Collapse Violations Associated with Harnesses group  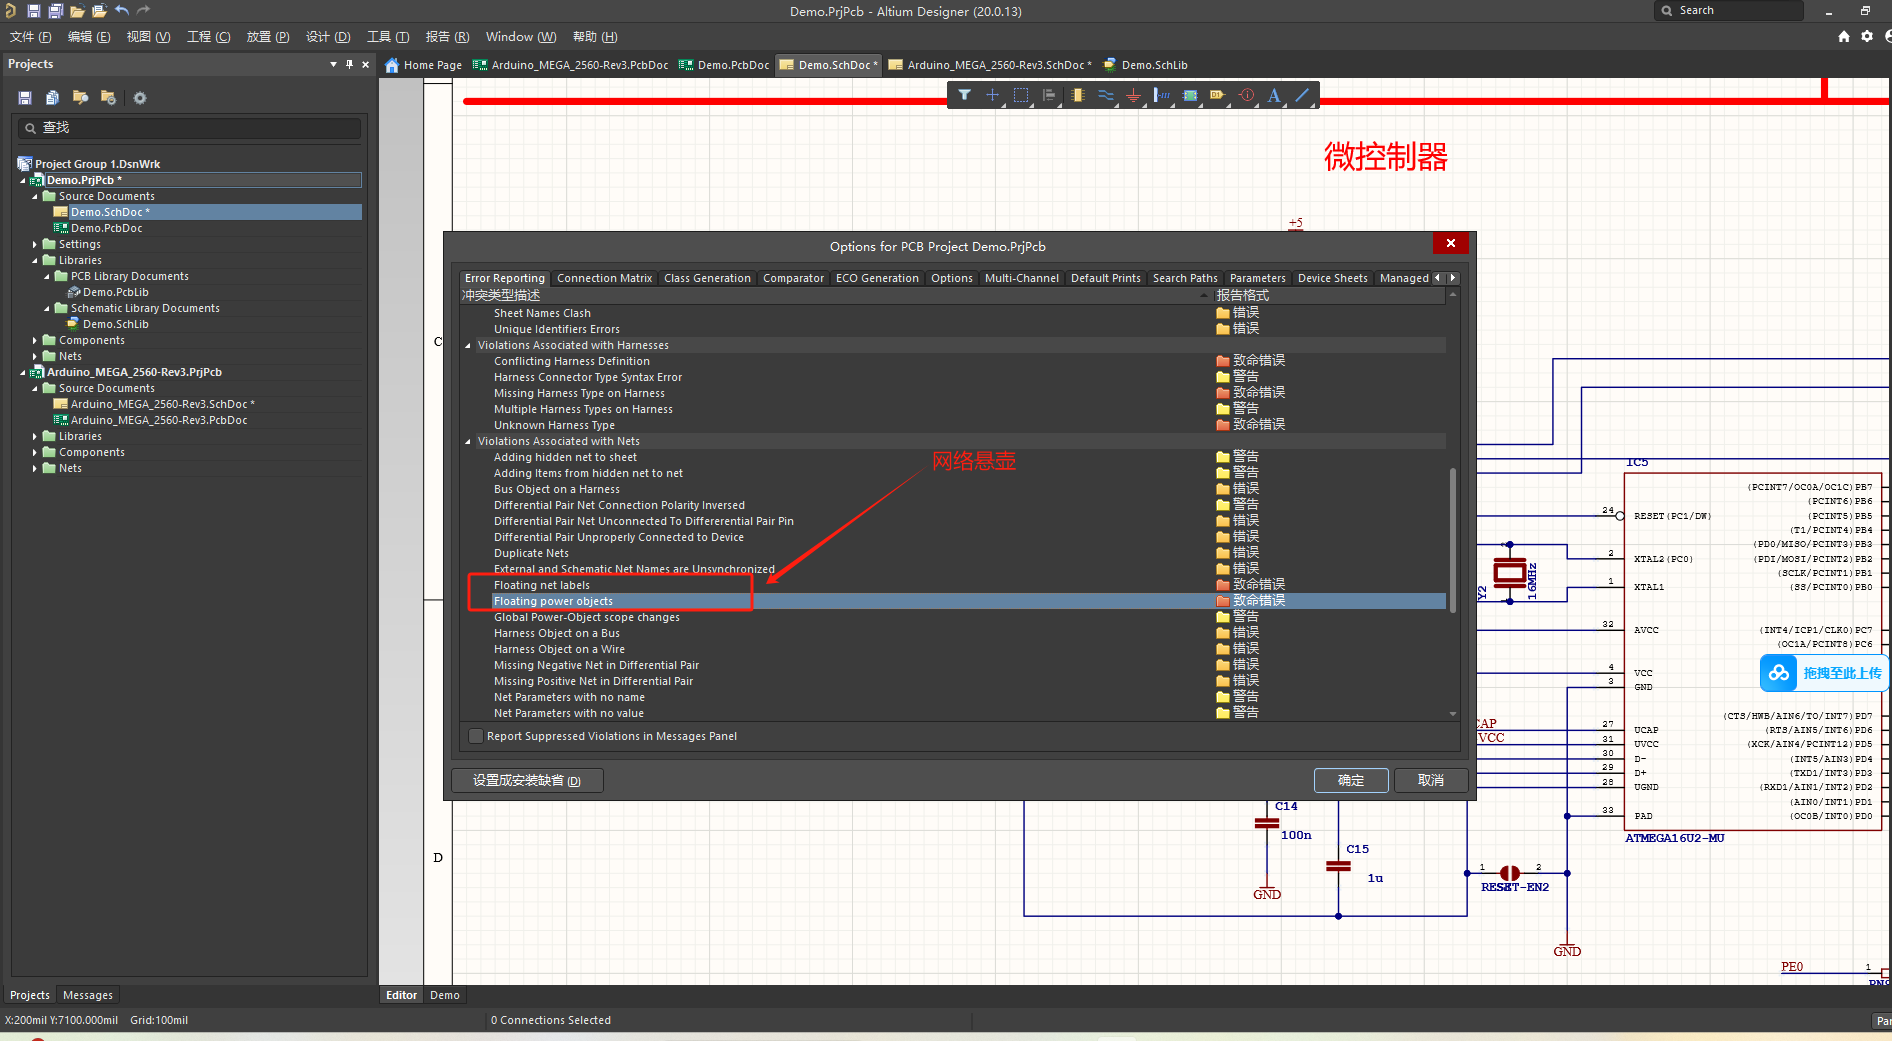(x=467, y=346)
